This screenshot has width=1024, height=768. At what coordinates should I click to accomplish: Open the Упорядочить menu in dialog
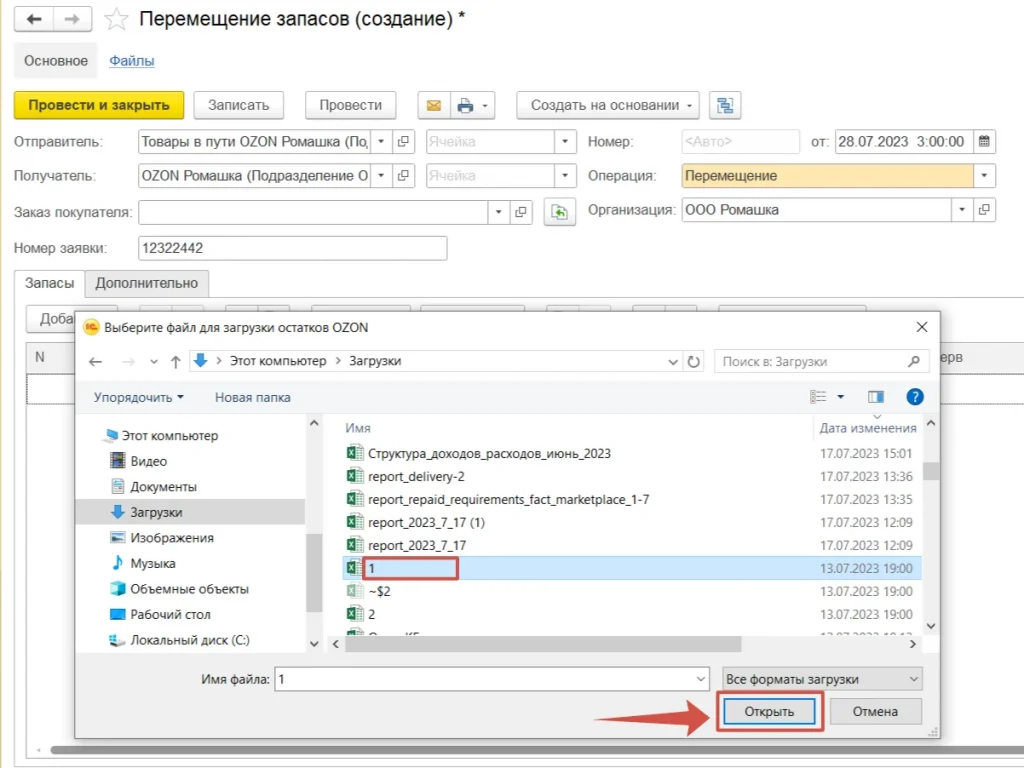coord(138,397)
